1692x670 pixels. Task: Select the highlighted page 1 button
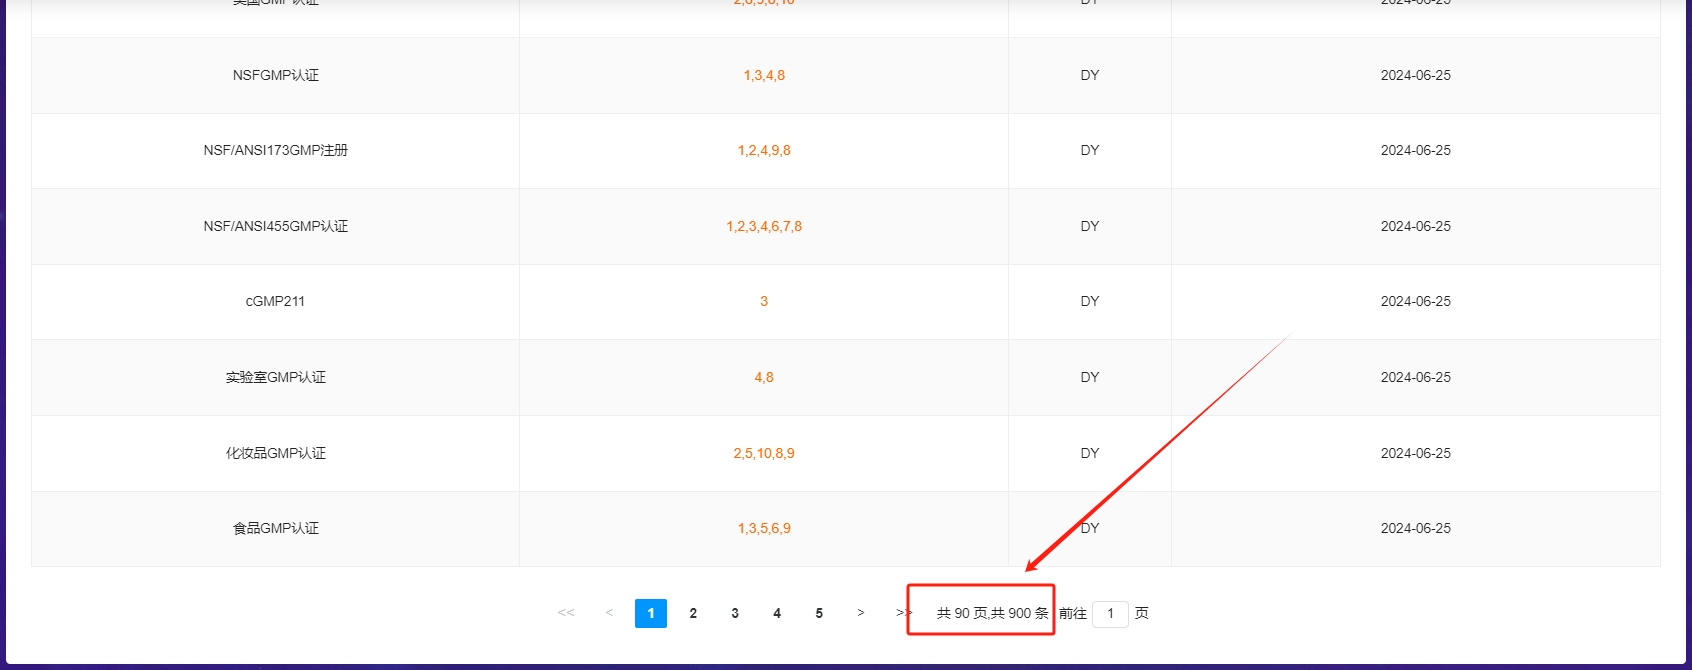[651, 613]
